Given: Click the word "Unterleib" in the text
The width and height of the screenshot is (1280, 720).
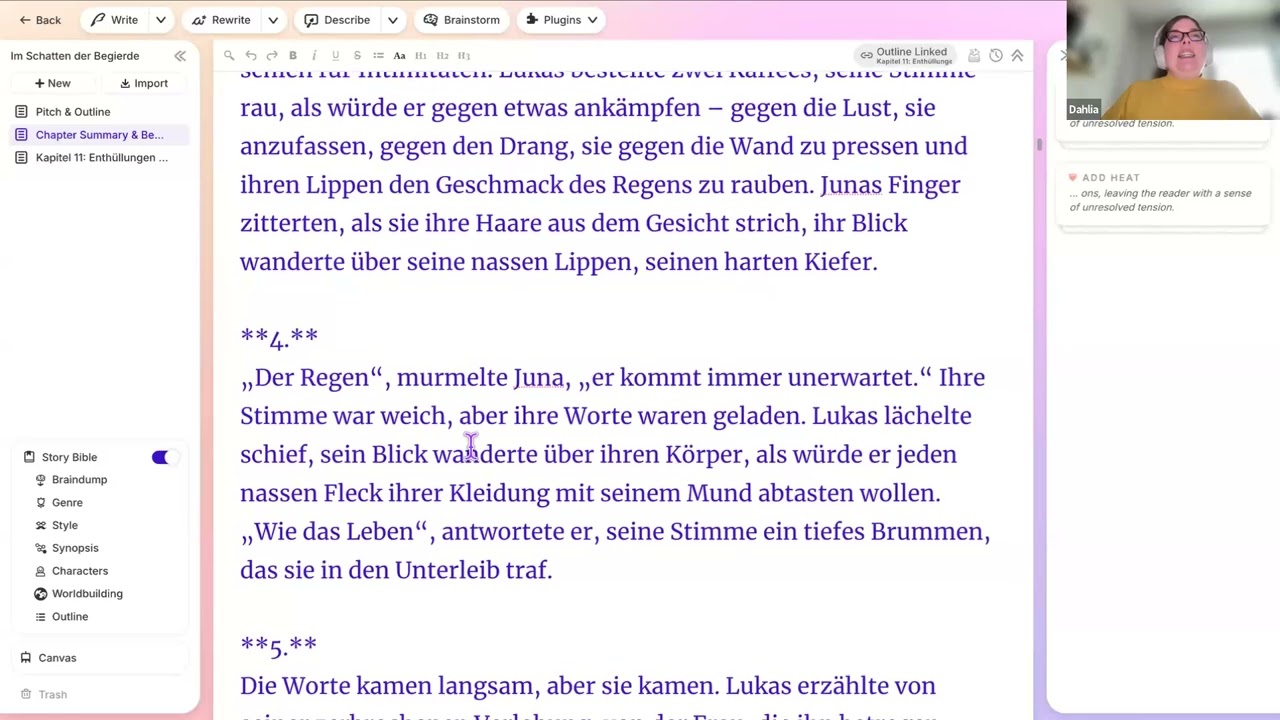Looking at the screenshot, I should (x=447, y=570).
